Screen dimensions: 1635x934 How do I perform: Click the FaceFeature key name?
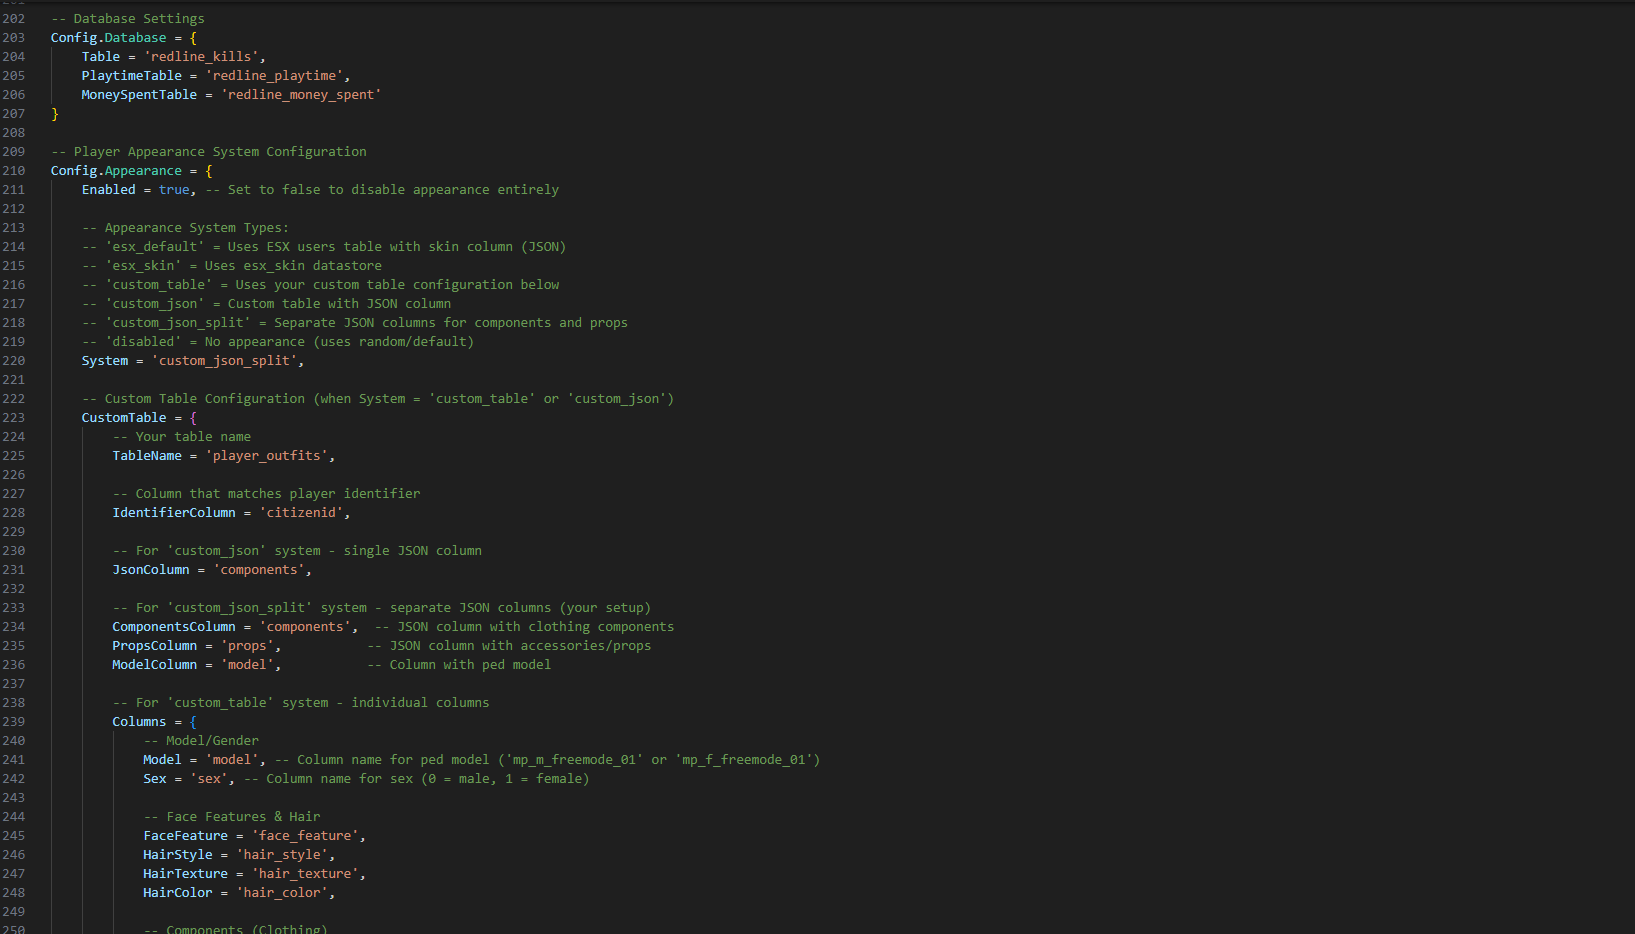pos(186,836)
